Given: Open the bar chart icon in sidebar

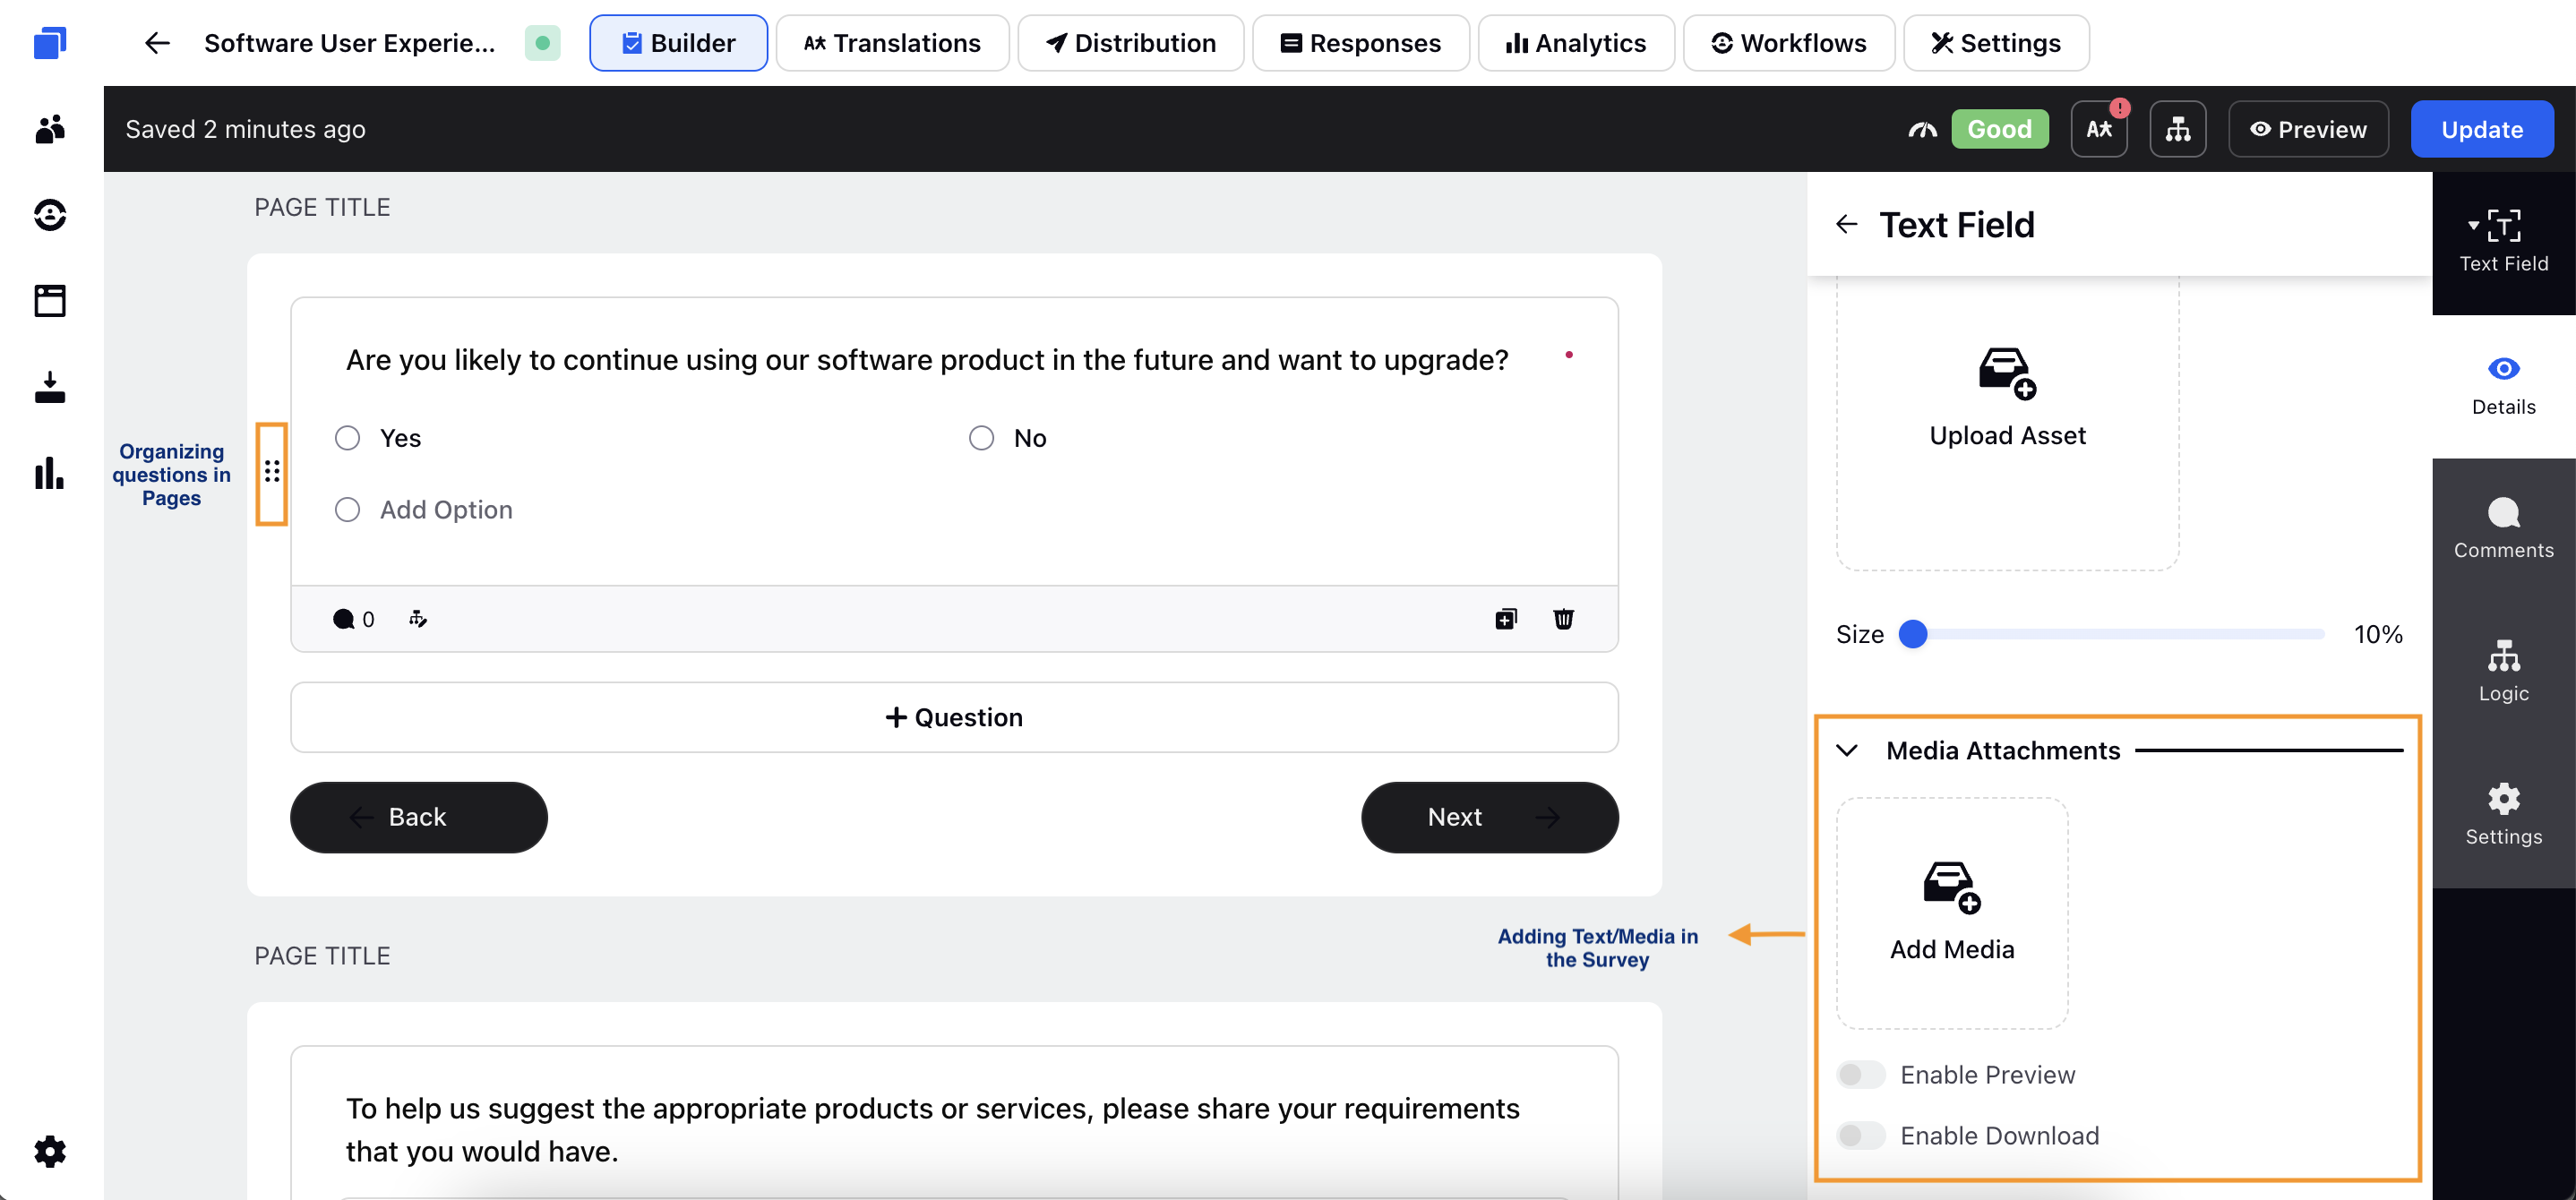Looking at the screenshot, I should coord(50,473).
